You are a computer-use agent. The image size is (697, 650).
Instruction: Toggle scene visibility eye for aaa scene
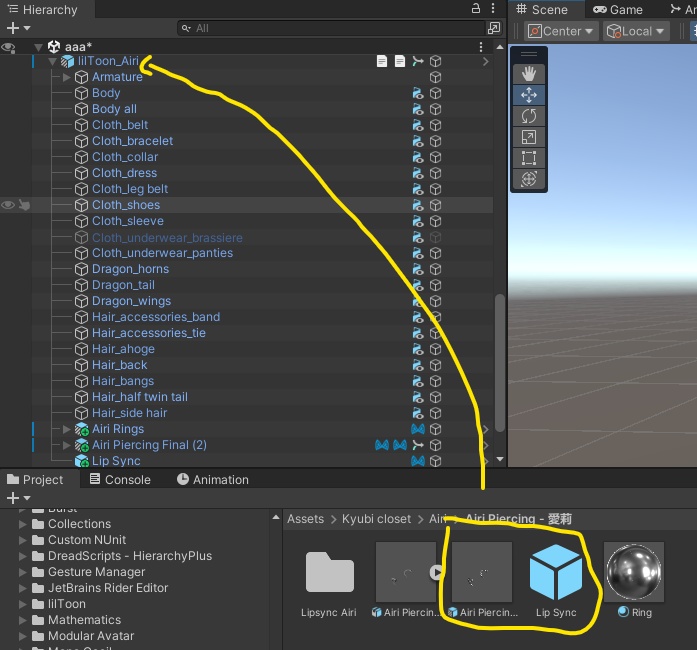pyautogui.click(x=8, y=47)
